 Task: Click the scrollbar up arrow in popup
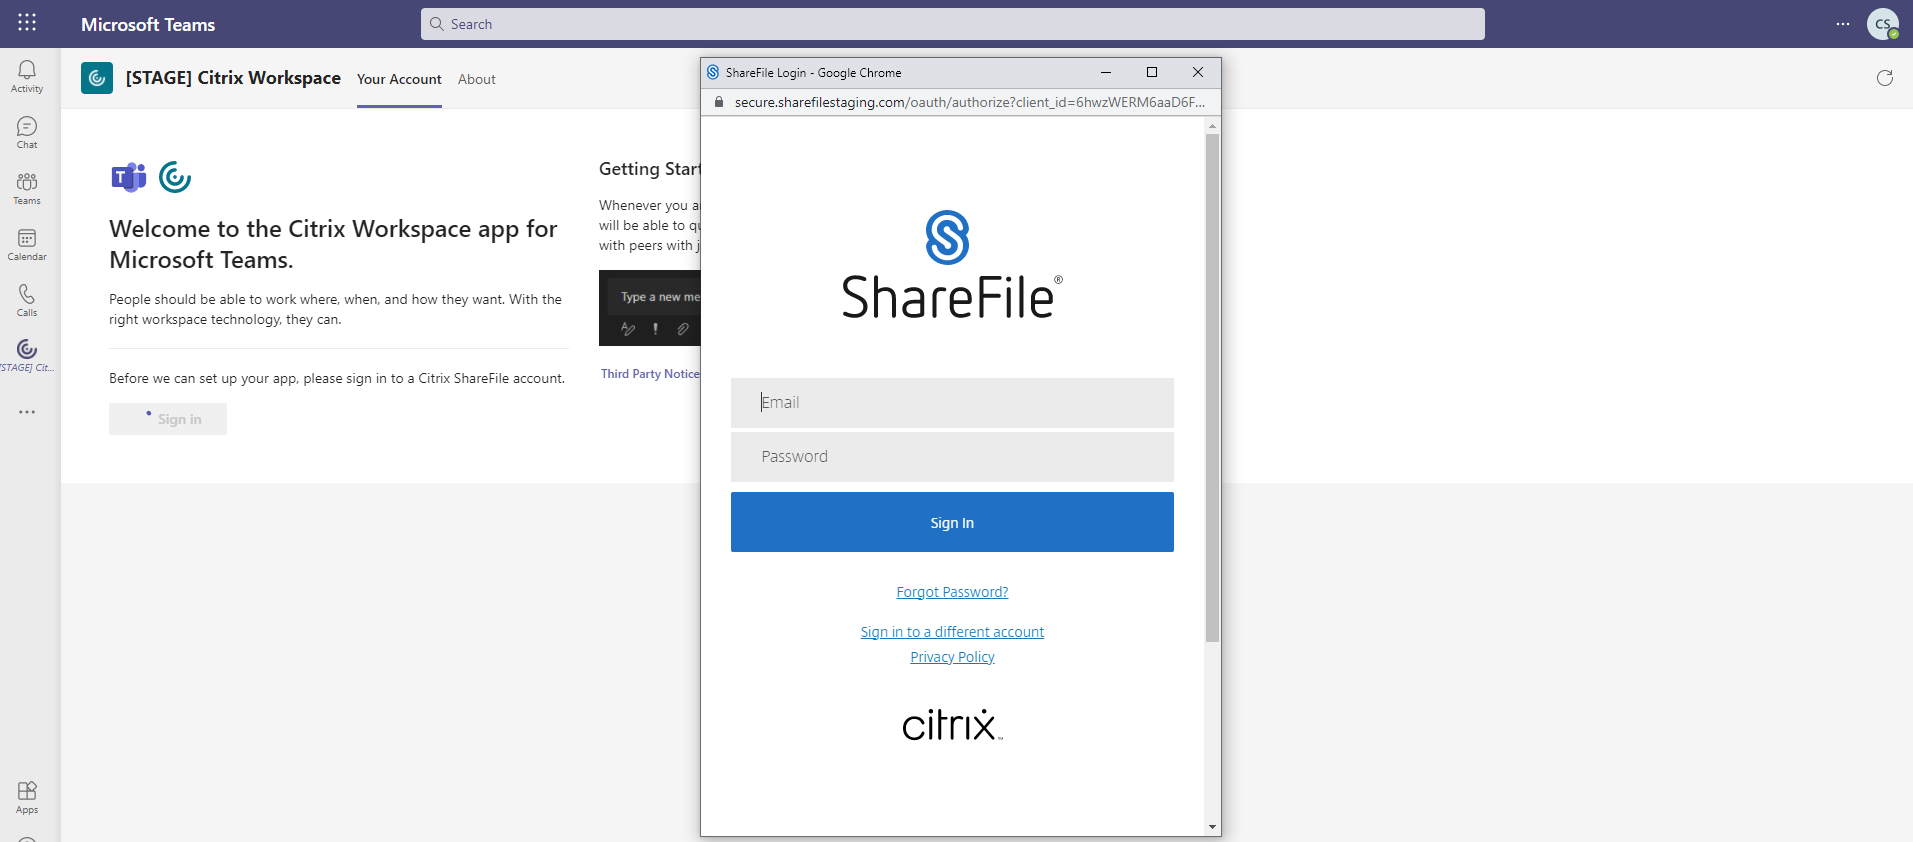click(x=1212, y=126)
